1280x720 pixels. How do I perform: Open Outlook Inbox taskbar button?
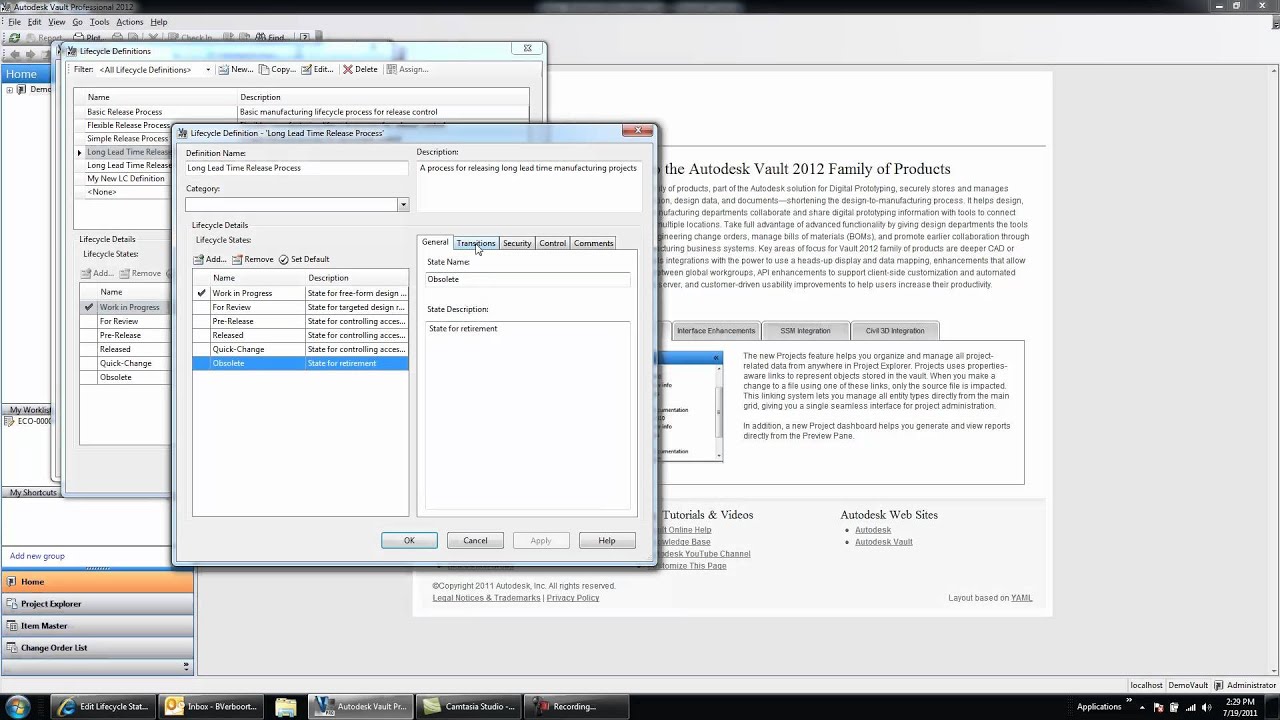(212, 706)
